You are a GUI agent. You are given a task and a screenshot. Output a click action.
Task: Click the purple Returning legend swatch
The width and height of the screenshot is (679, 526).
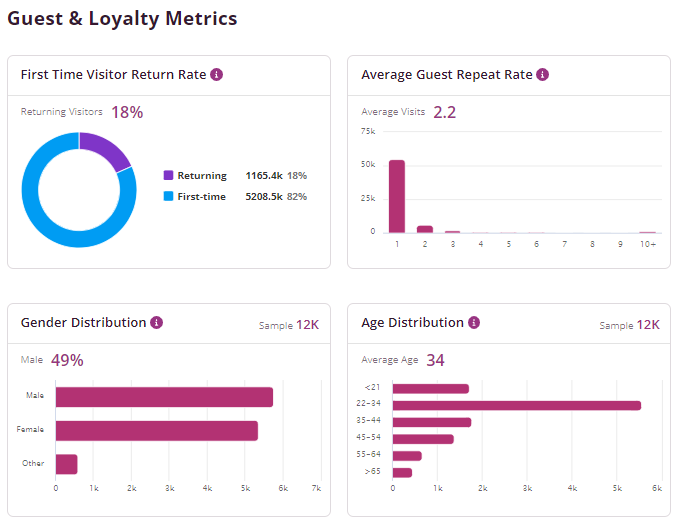click(x=168, y=176)
